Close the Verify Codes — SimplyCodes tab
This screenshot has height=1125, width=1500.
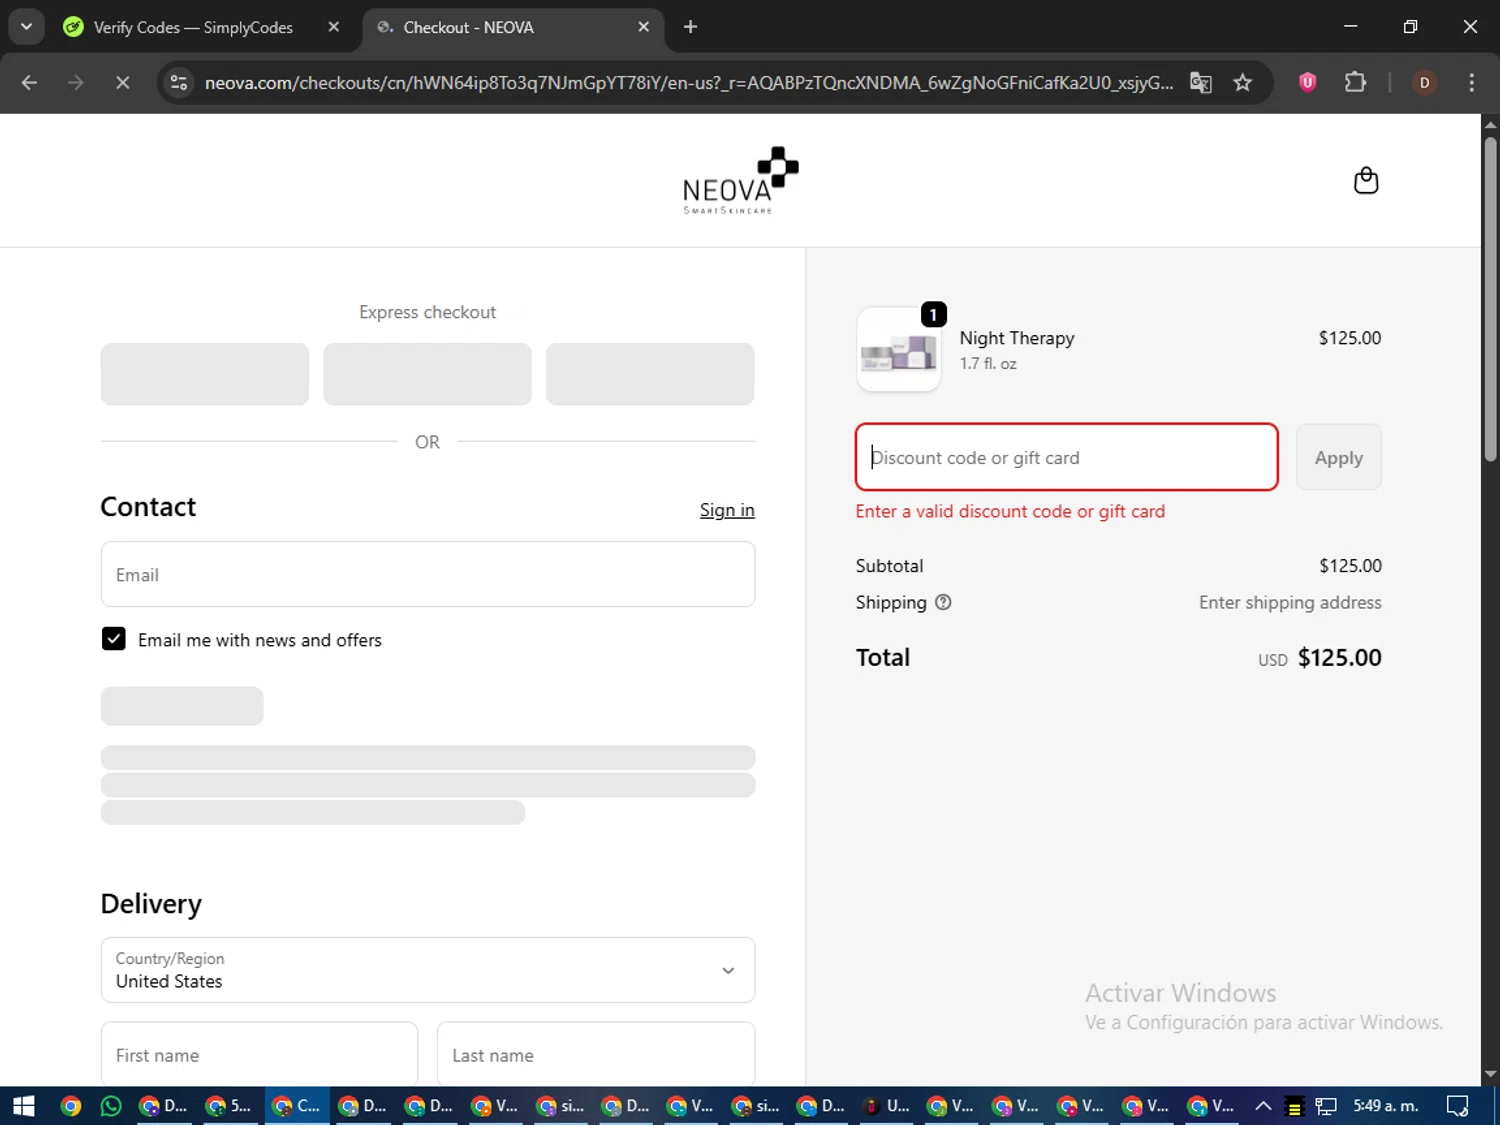click(x=334, y=27)
